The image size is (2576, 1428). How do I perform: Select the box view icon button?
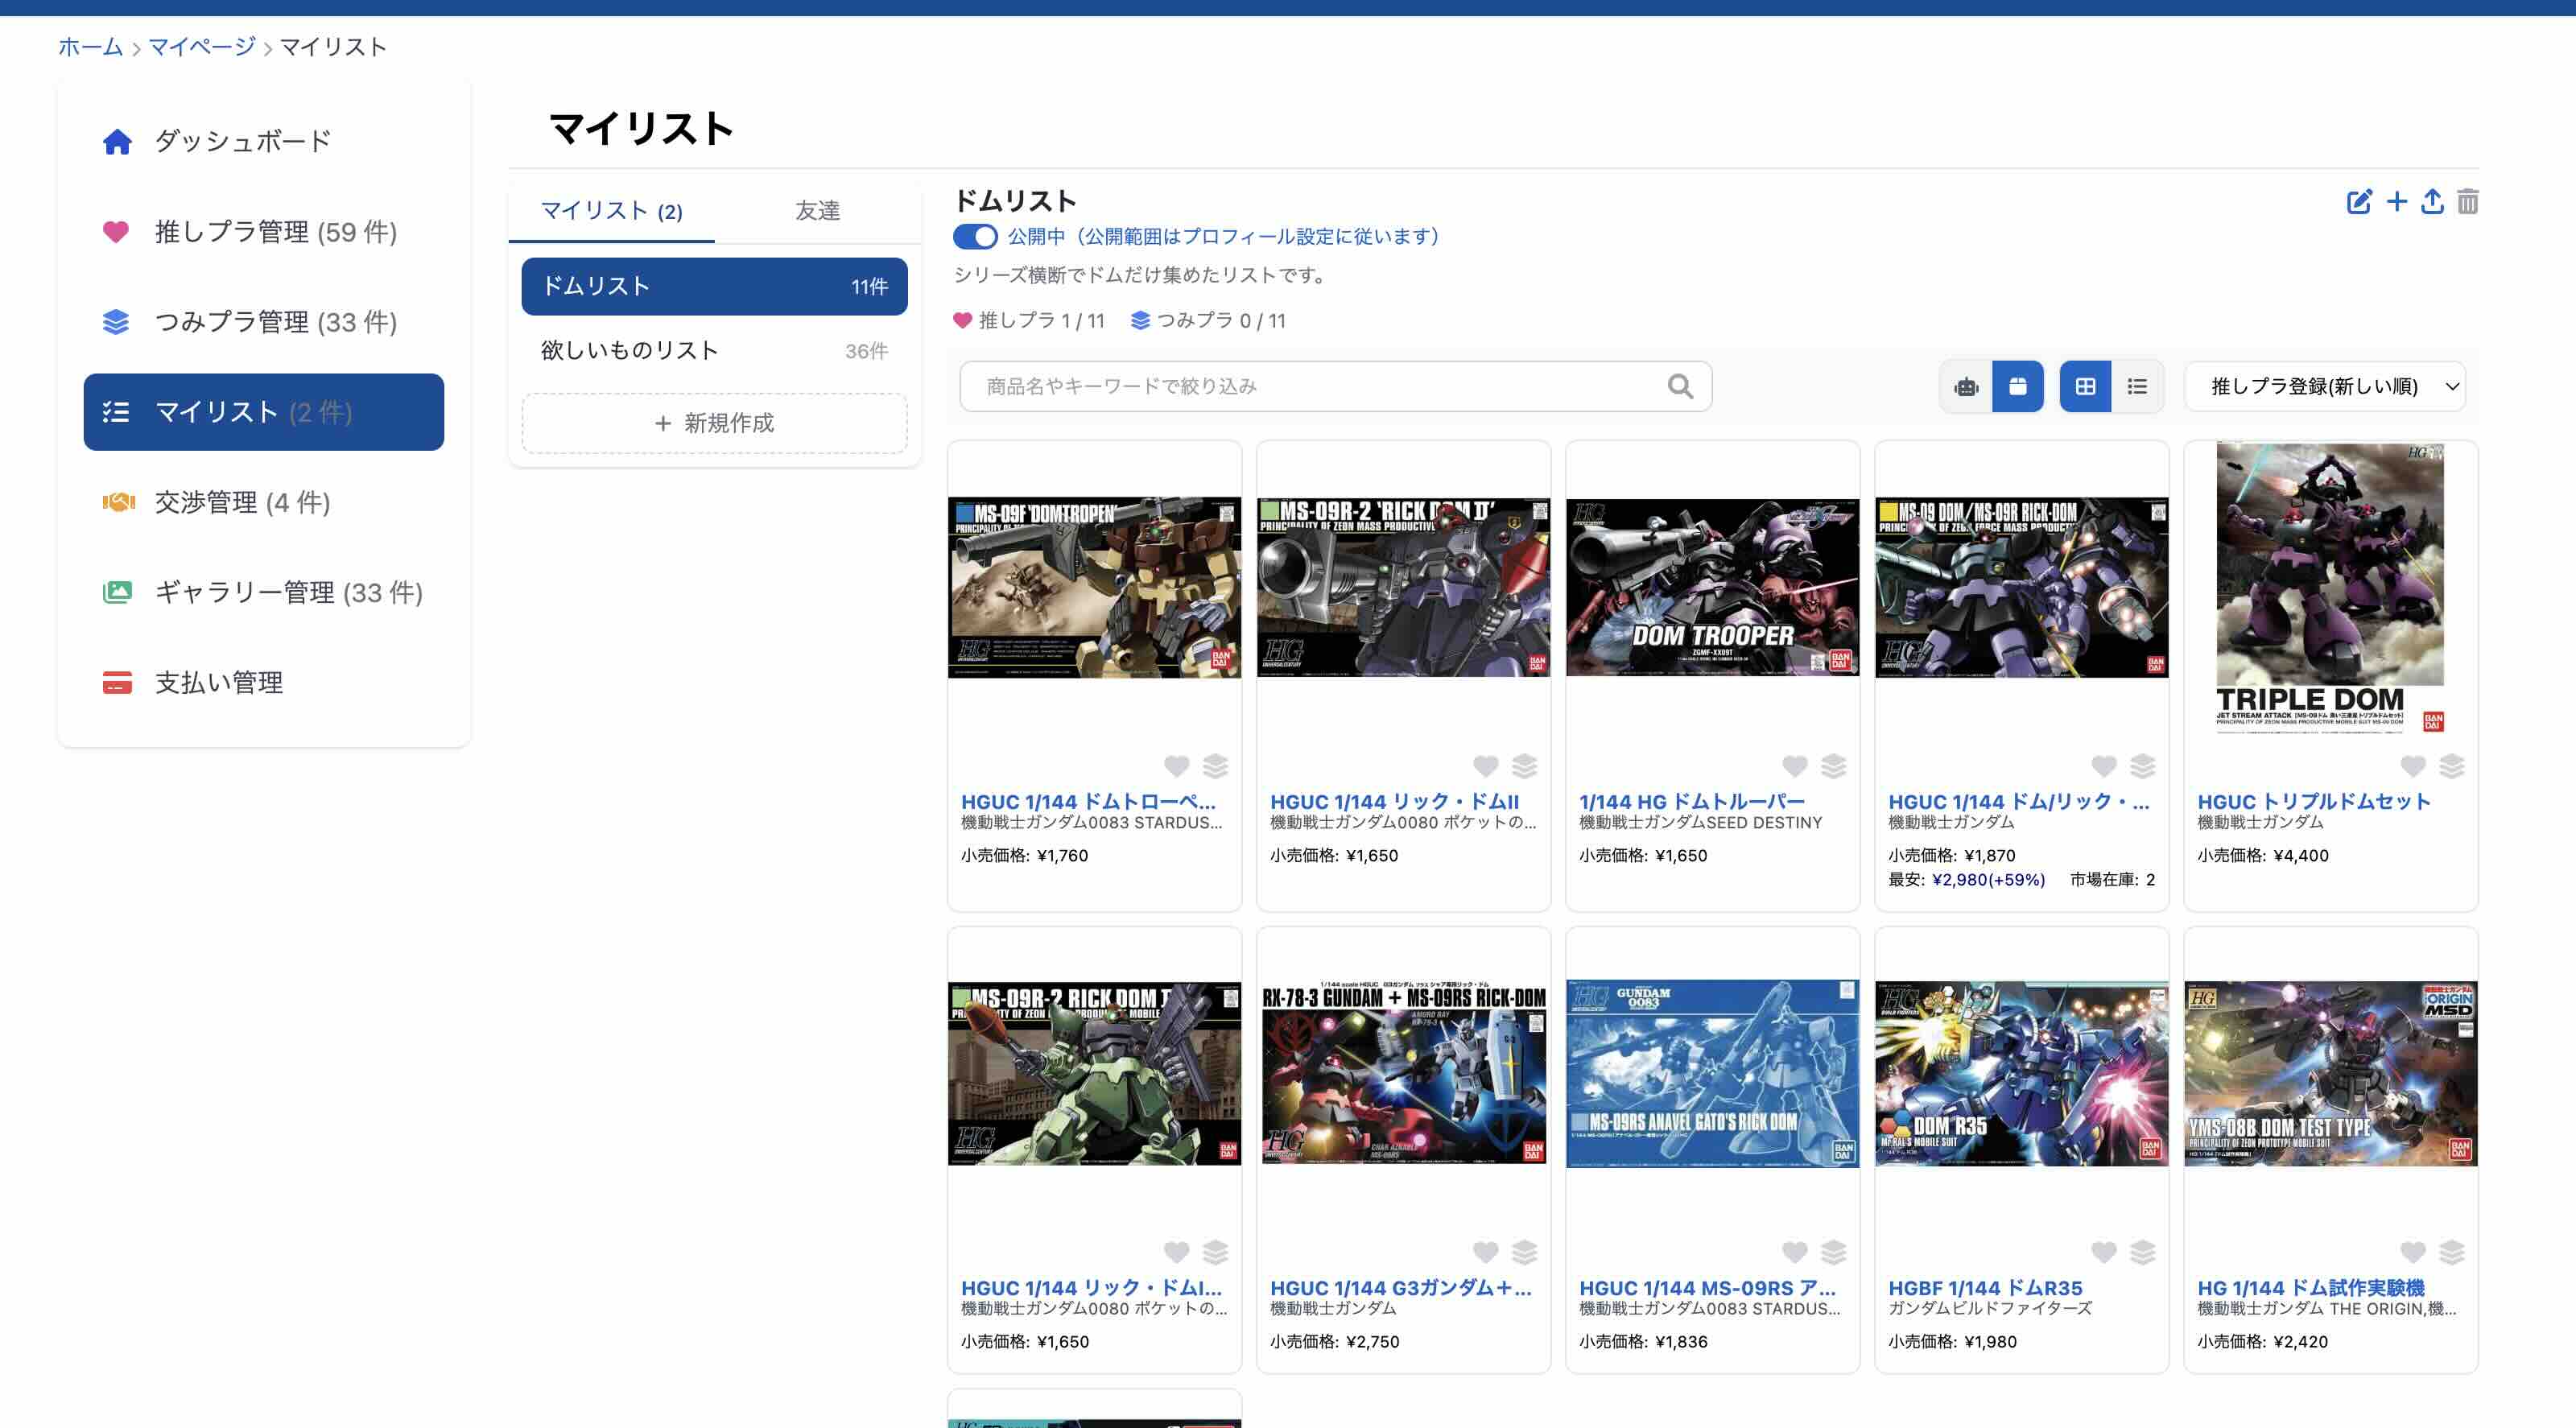tap(2018, 386)
